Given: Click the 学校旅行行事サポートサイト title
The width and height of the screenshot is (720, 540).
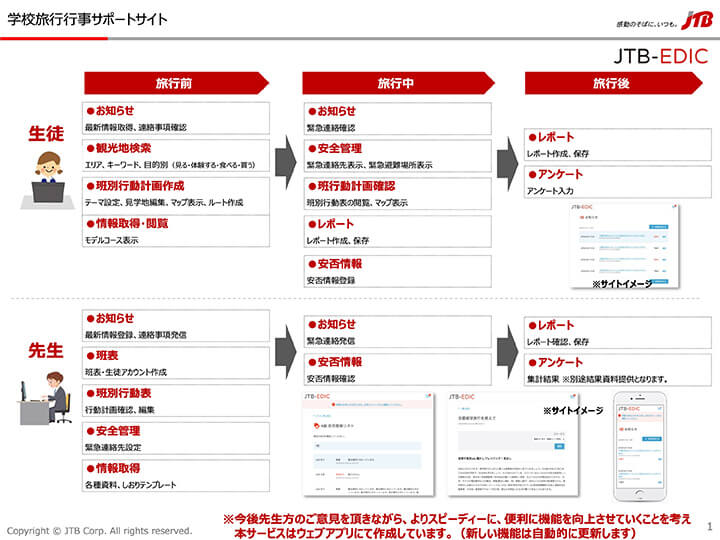Looking at the screenshot, I should pyautogui.click(x=87, y=19).
